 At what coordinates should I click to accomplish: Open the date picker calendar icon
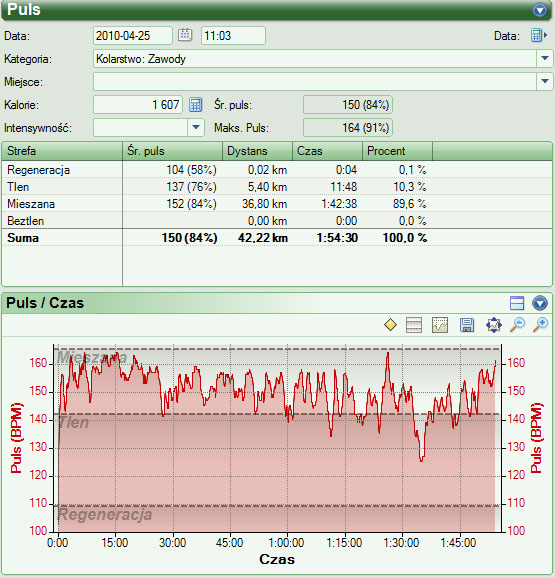point(185,35)
